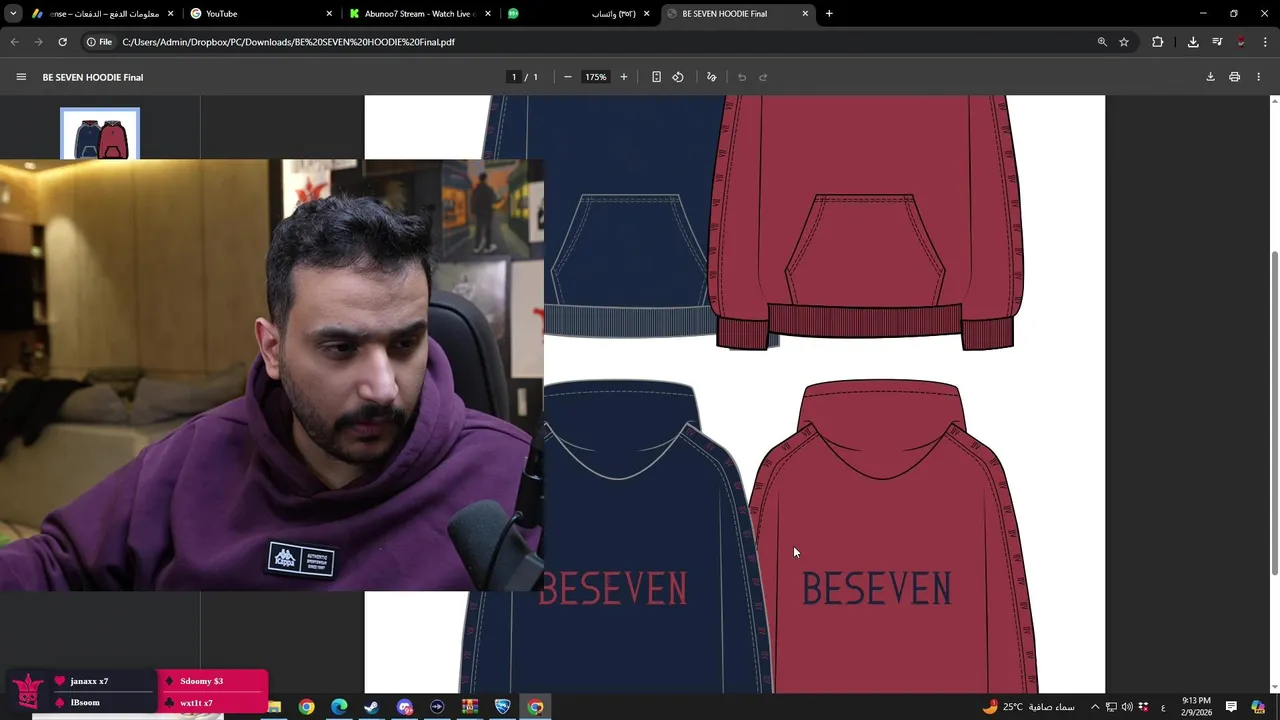
Task: Click the File site info chip
Action: pyautogui.click(x=99, y=42)
